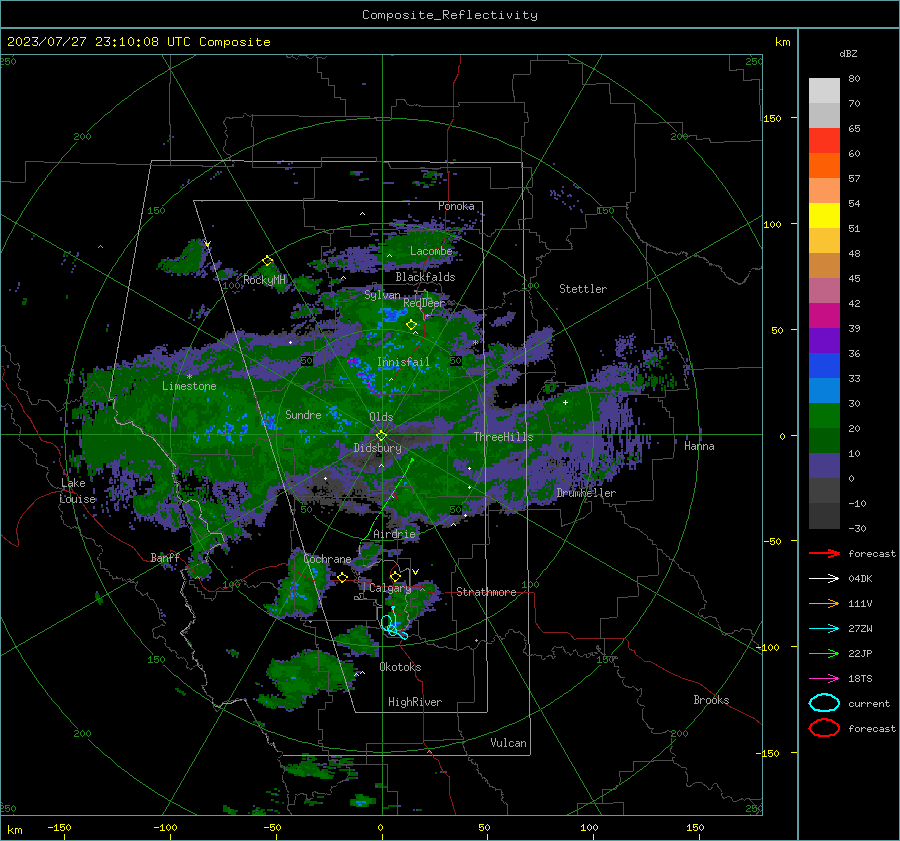The height and width of the screenshot is (841, 900).
Task: Click the Didsbury town label
Action: coord(378,448)
